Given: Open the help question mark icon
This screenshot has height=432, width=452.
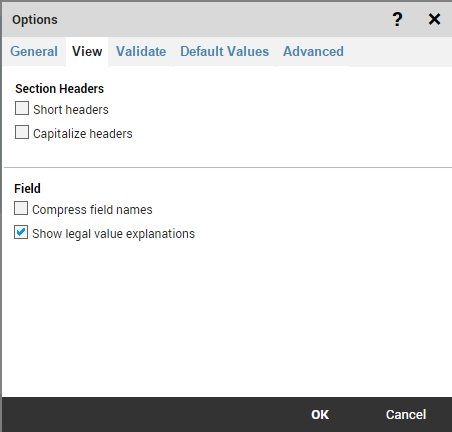Looking at the screenshot, I should tap(397, 19).
